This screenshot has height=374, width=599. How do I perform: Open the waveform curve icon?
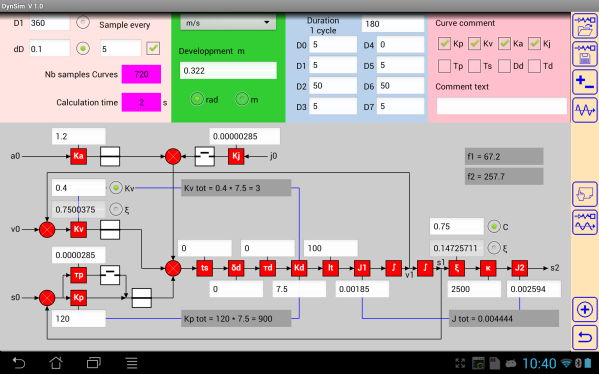click(584, 110)
